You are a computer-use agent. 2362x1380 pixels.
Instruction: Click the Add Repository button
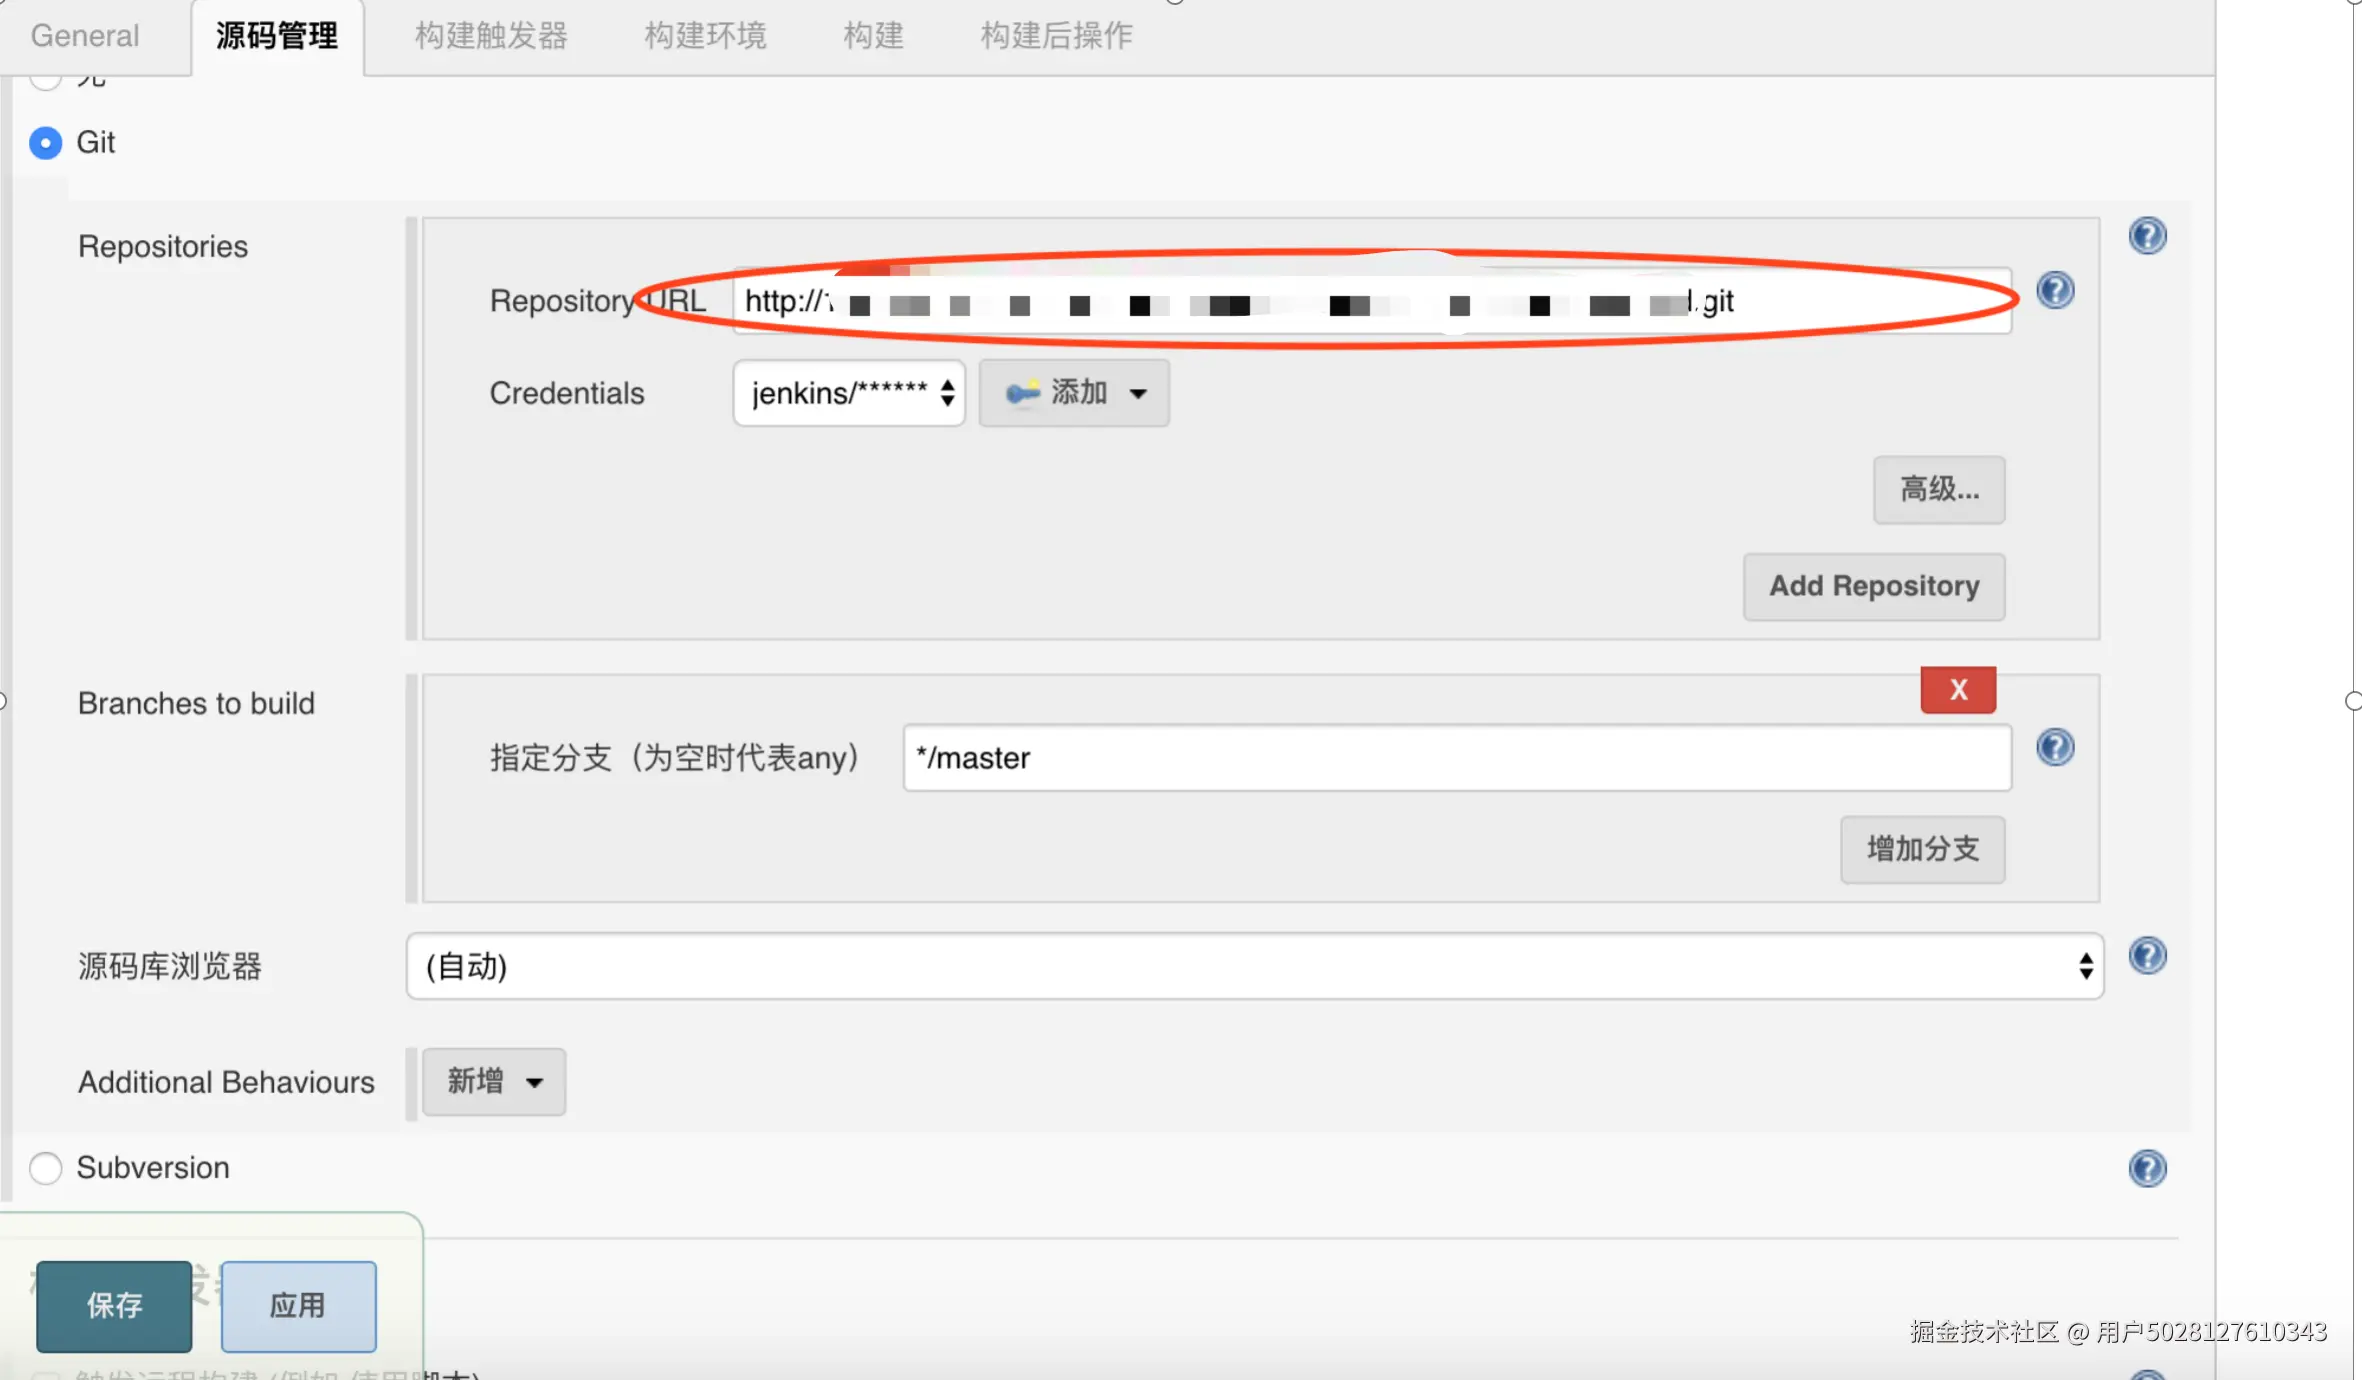point(1873,586)
